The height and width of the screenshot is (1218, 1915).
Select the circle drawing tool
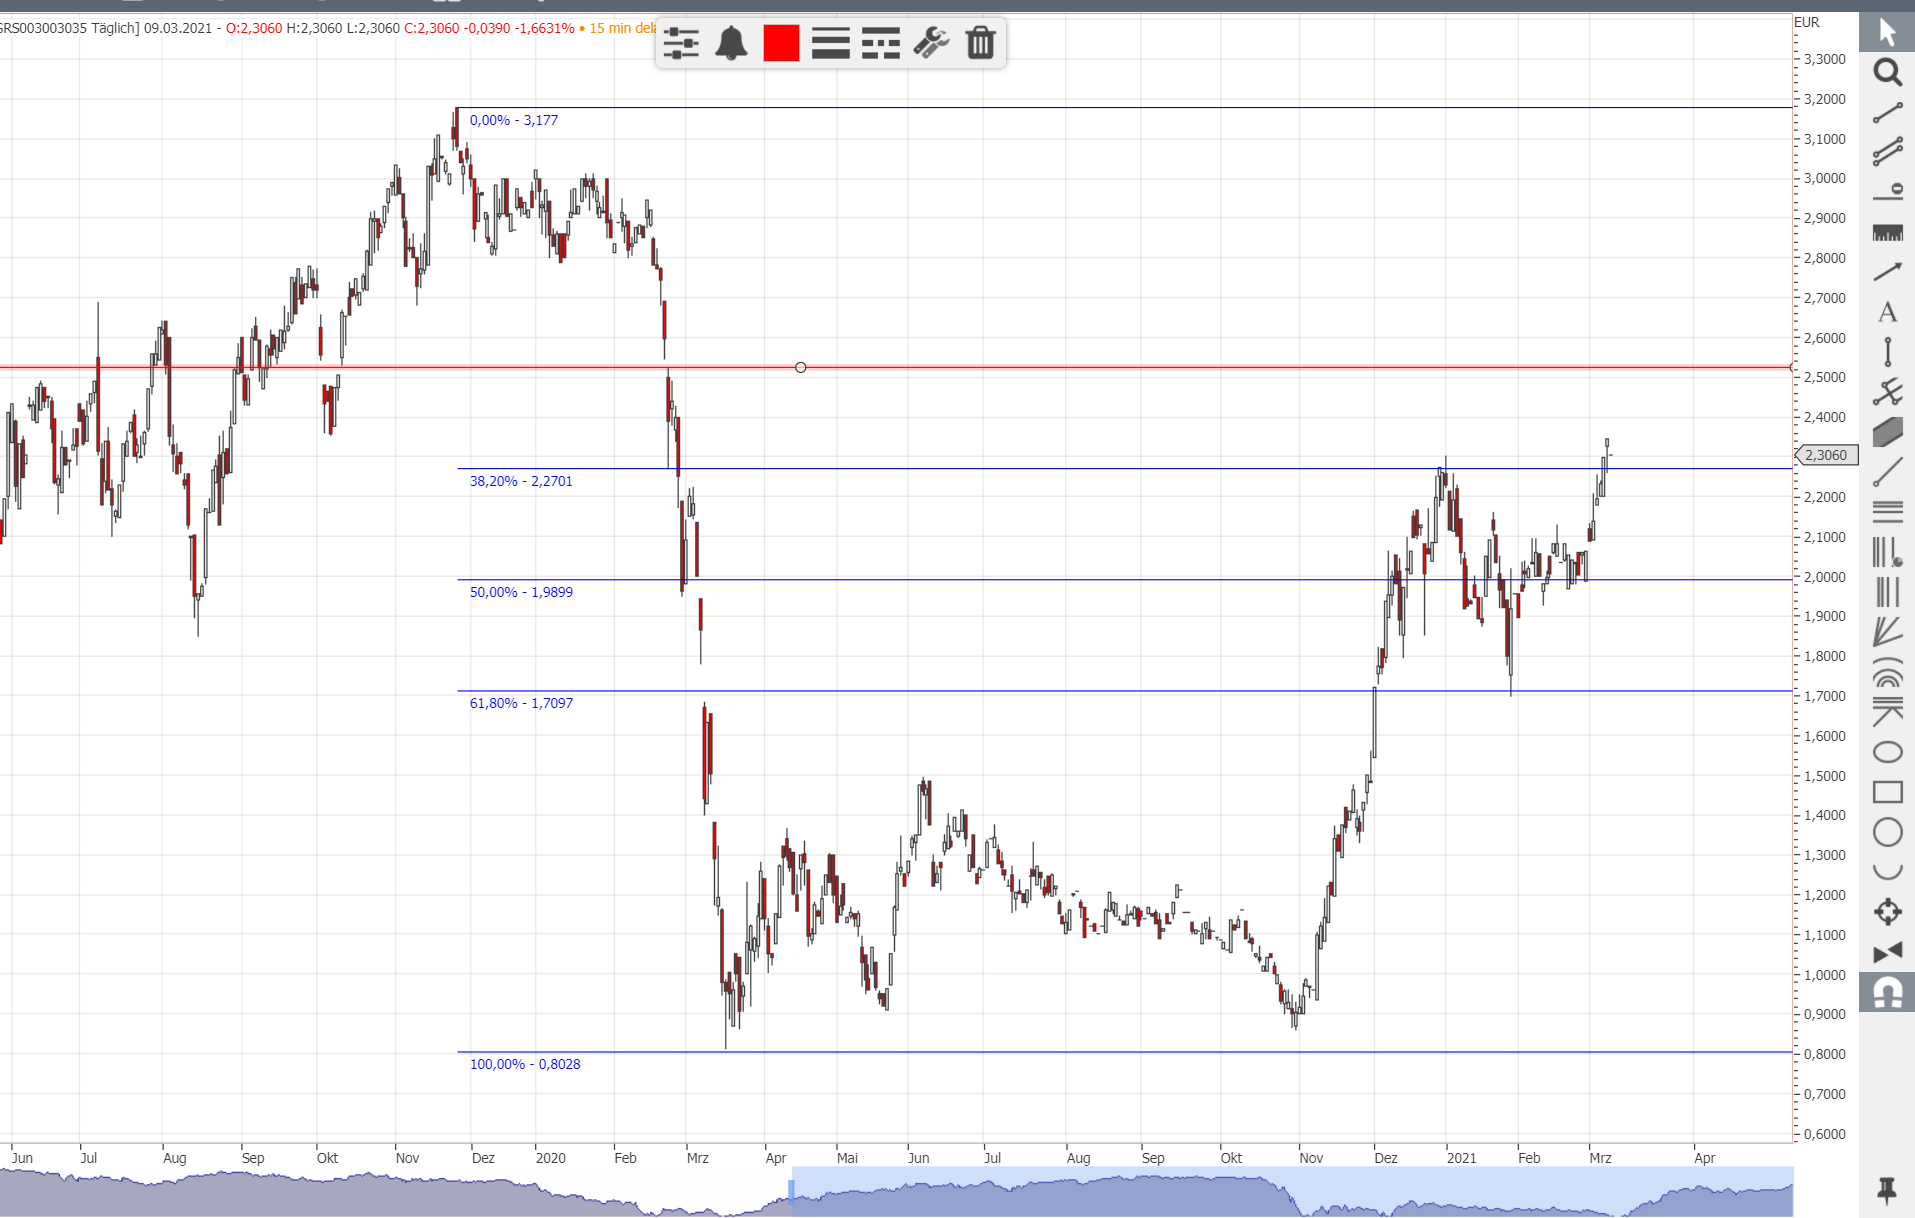click(1887, 832)
